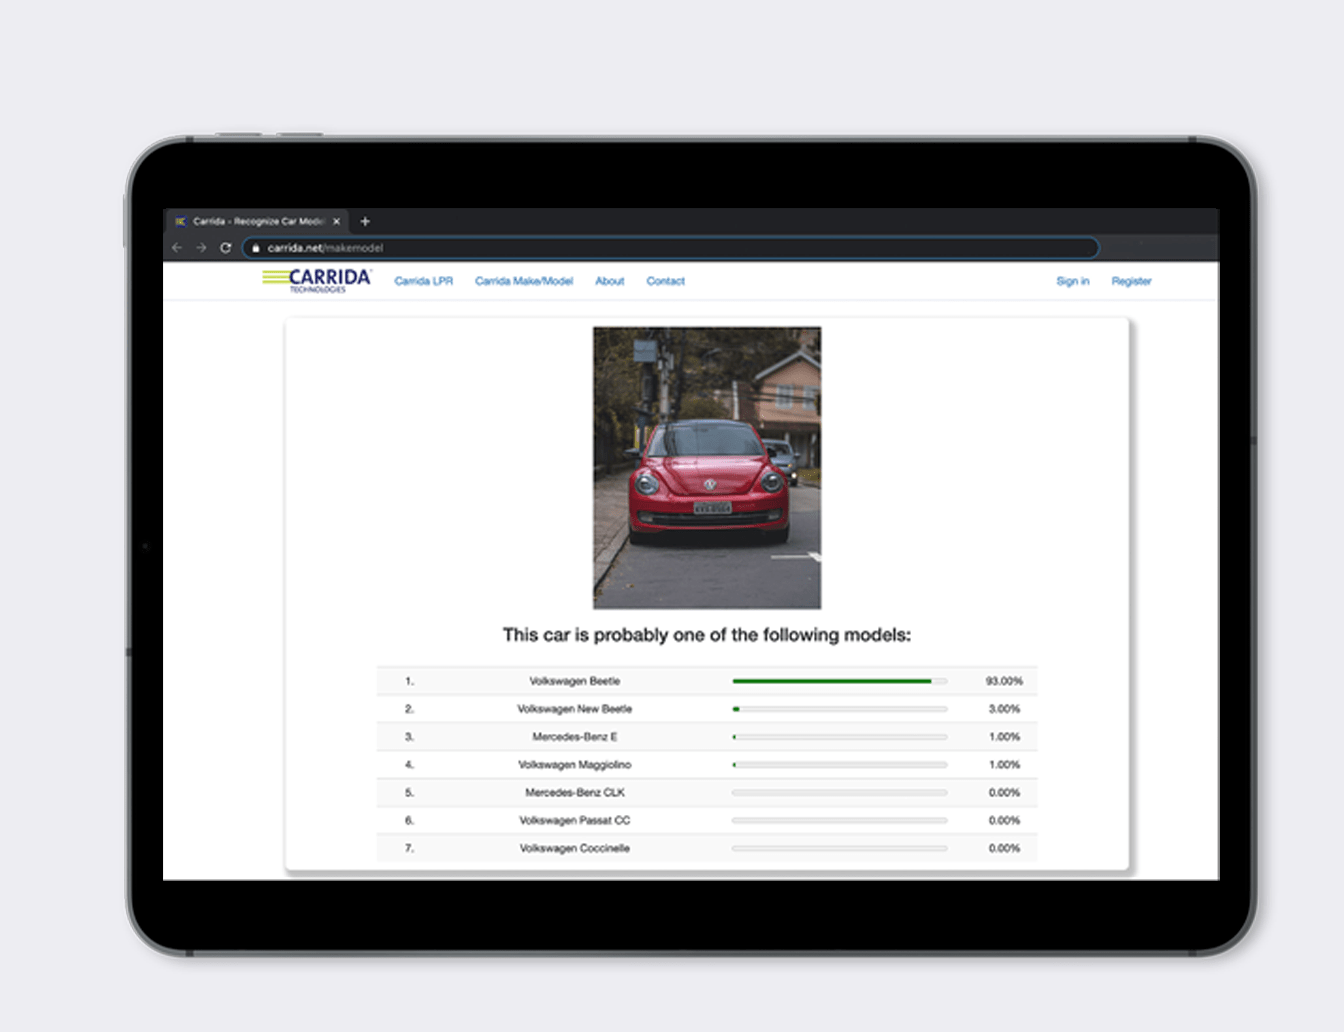This screenshot has width=1344, height=1032.
Task: Click the Register link
Action: [x=1132, y=281]
